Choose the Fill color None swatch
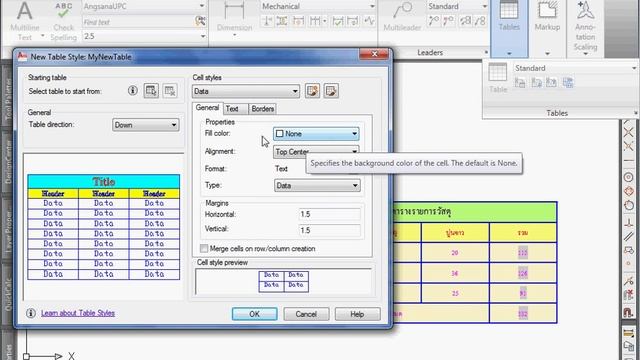The image size is (640, 360). point(280,133)
